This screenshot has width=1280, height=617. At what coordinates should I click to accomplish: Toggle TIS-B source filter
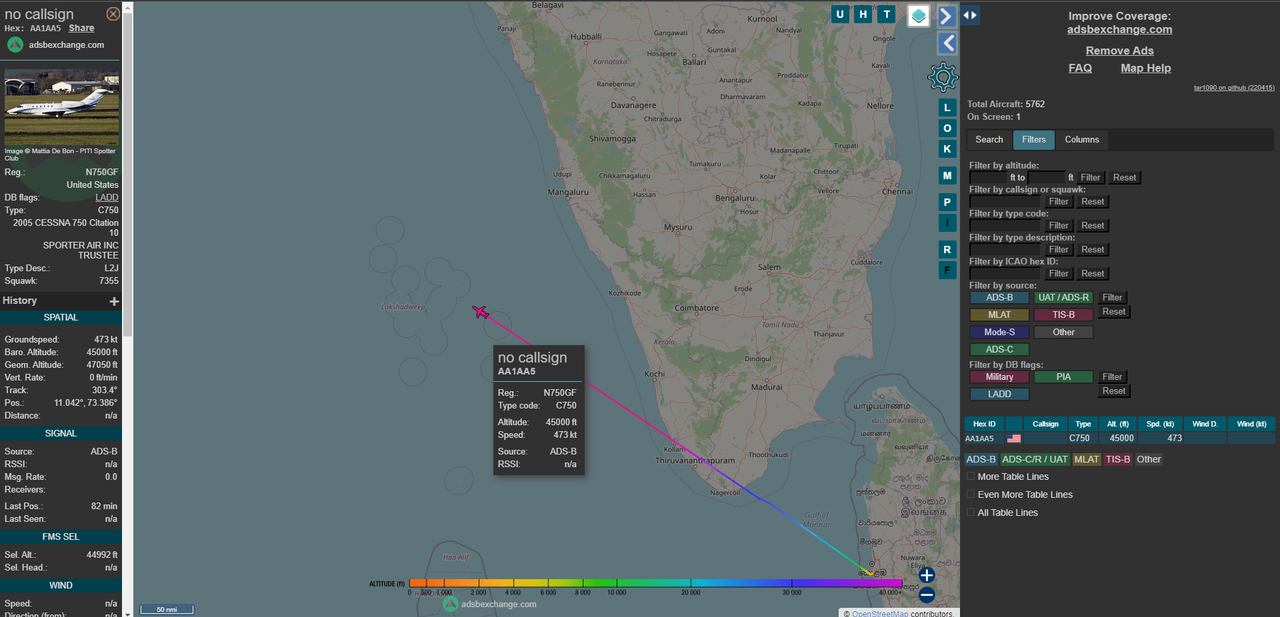1063,315
